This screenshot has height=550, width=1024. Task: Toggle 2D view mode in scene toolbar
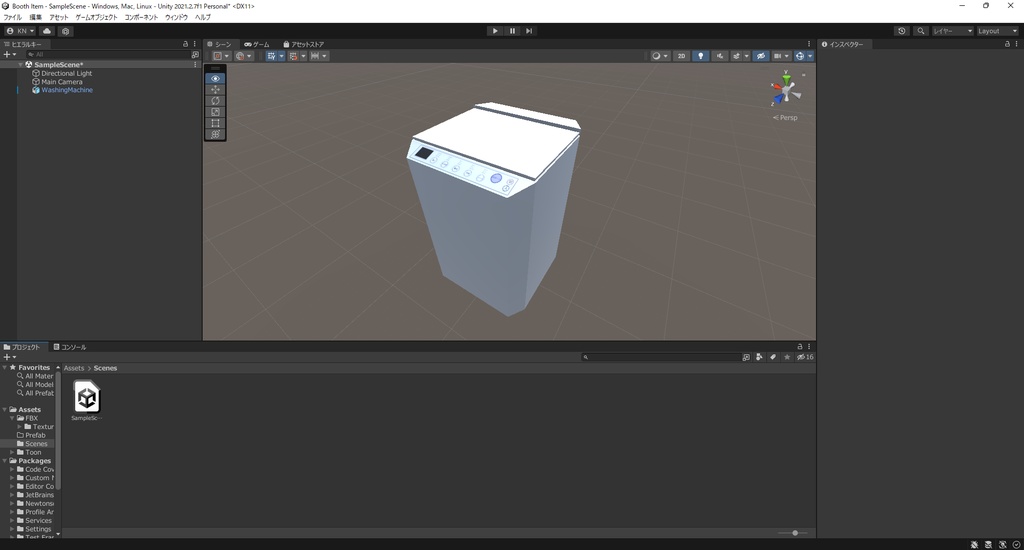pyautogui.click(x=681, y=56)
